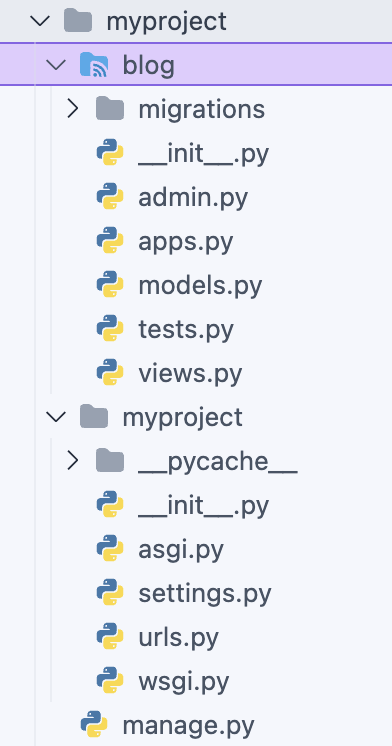The image size is (392, 746).
Task: Open tests.py file
Action: [x=186, y=330]
